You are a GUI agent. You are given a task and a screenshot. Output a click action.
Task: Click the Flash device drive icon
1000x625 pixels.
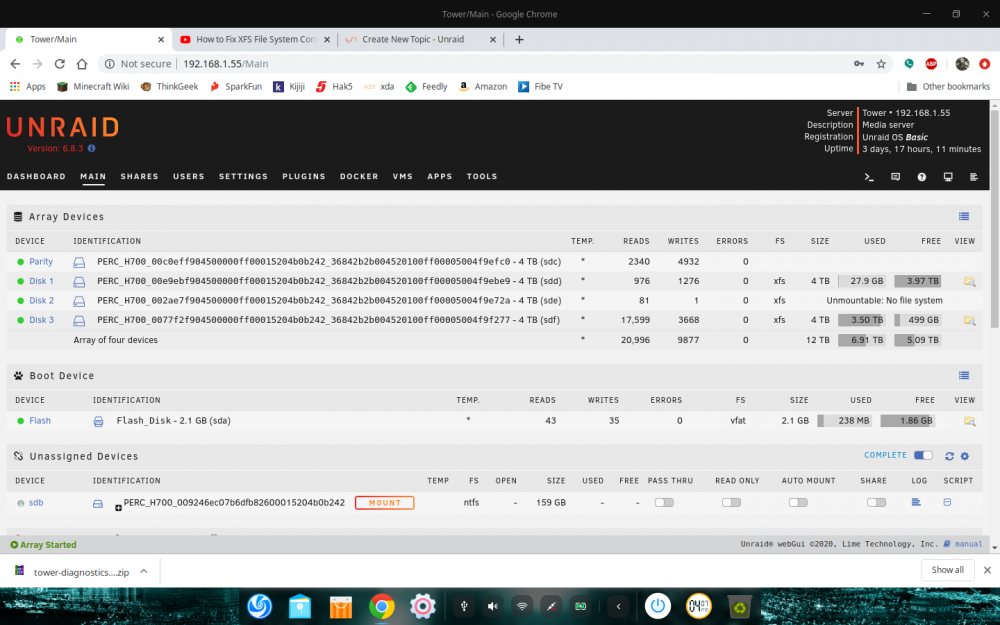pyautogui.click(x=98, y=421)
